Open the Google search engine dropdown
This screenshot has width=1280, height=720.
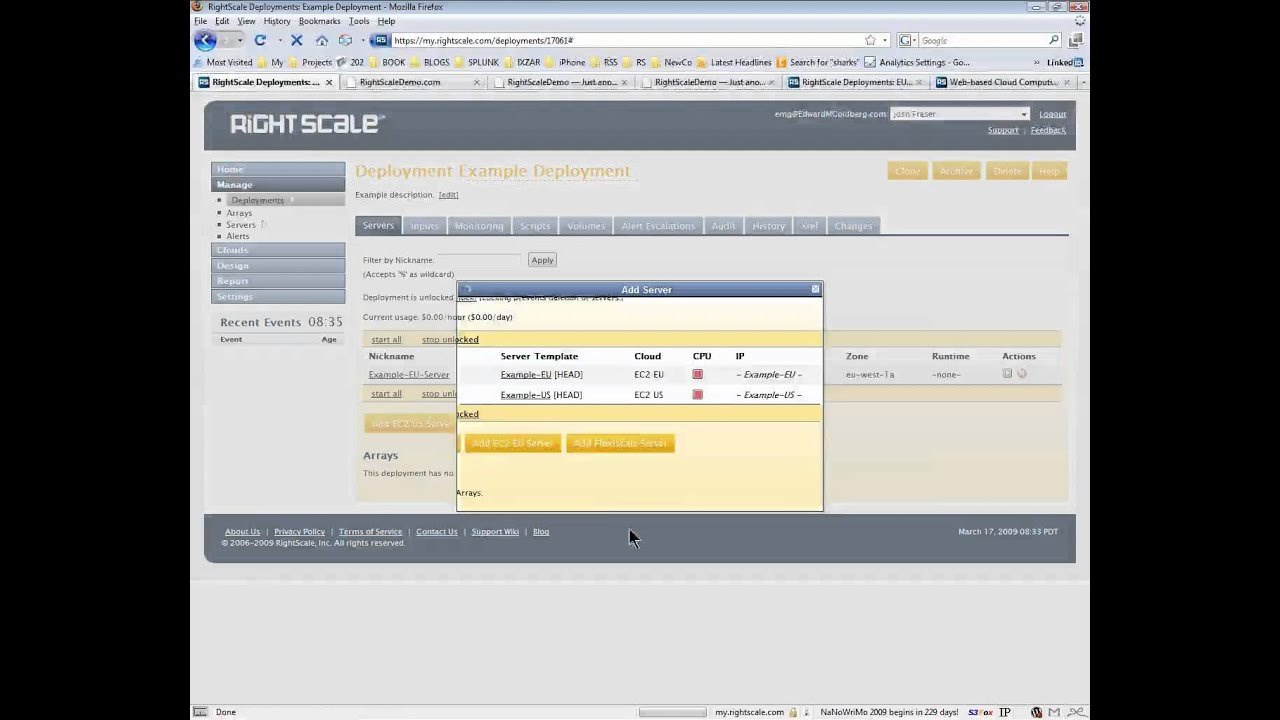click(907, 40)
